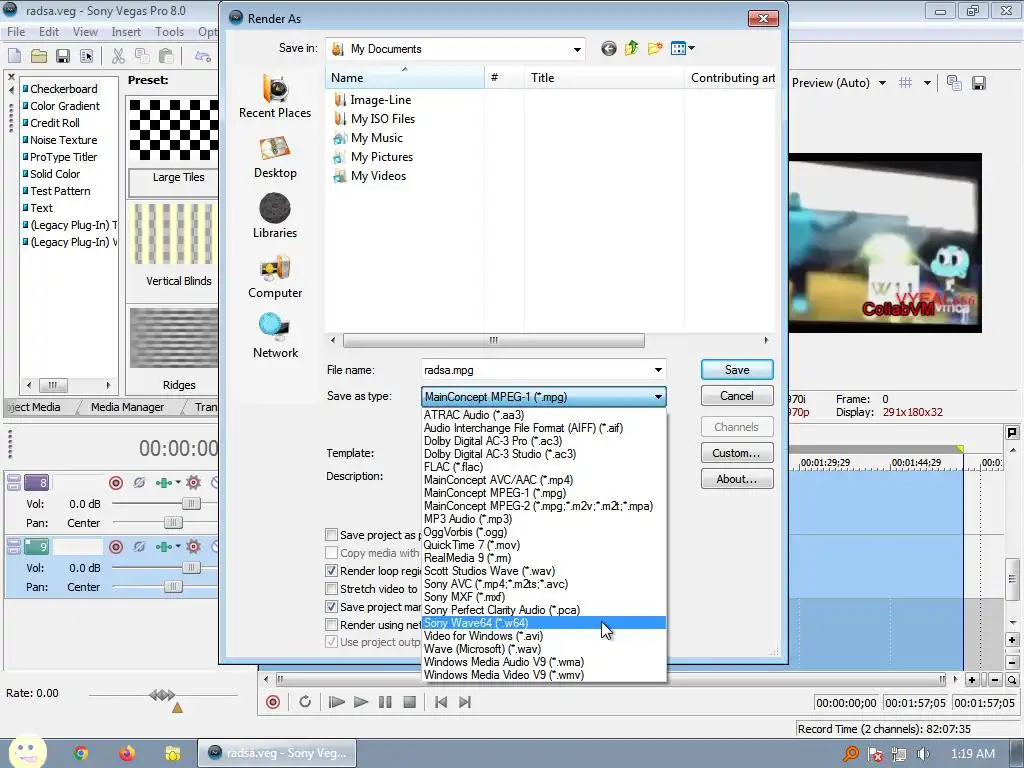Toggle Loop Playback in transport bar
Image resolution: width=1024 pixels, height=768 pixels.
pyautogui.click(x=305, y=702)
